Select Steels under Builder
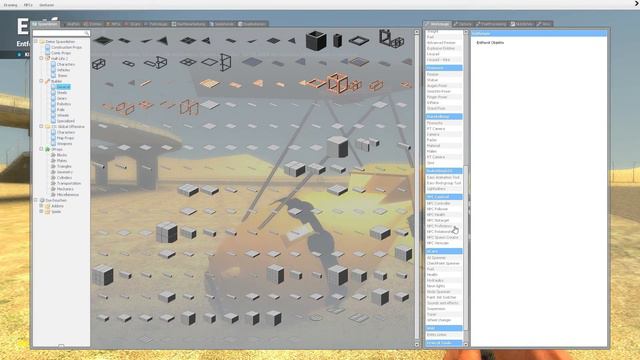This screenshot has width=640, height=360. pos(62,93)
